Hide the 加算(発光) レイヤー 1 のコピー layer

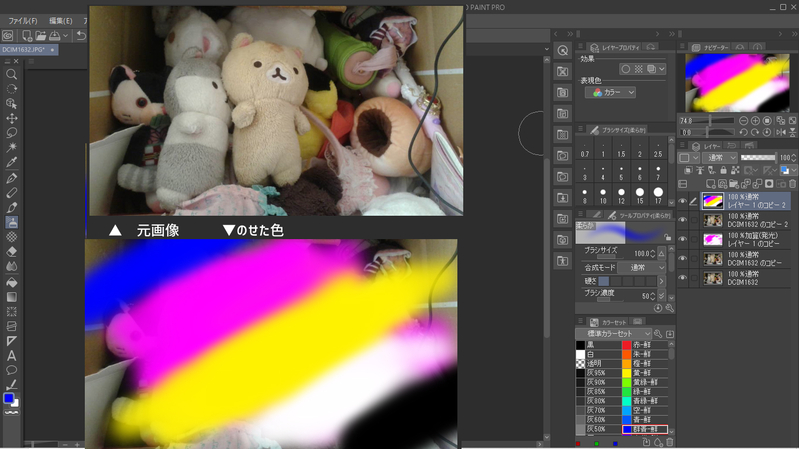tap(682, 239)
